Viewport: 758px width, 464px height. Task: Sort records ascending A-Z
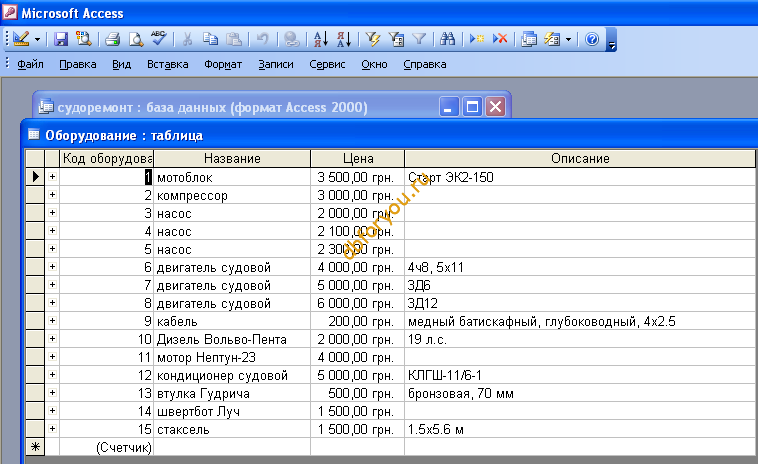tap(321, 39)
